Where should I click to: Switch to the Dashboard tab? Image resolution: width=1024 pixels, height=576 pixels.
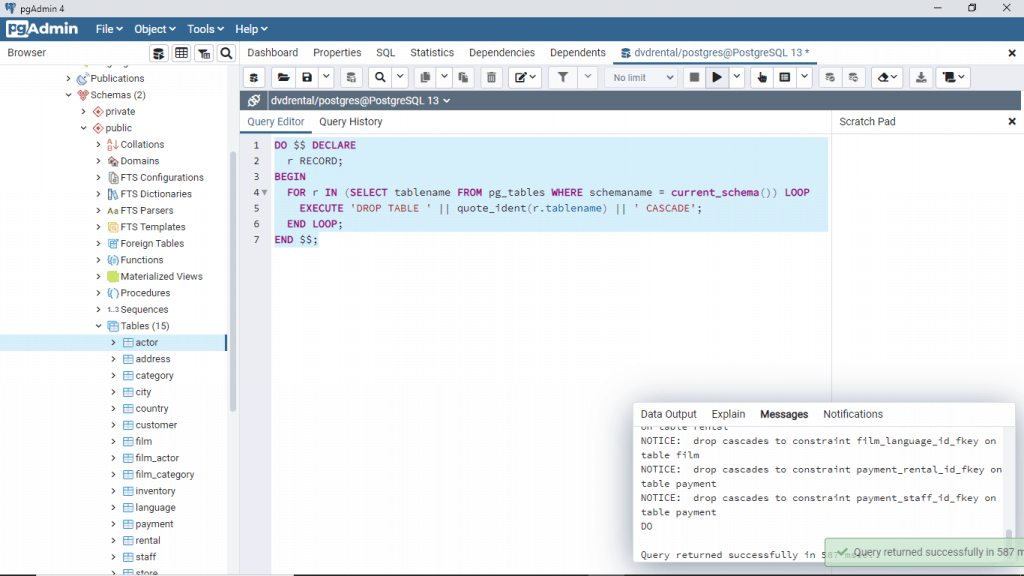click(x=272, y=53)
